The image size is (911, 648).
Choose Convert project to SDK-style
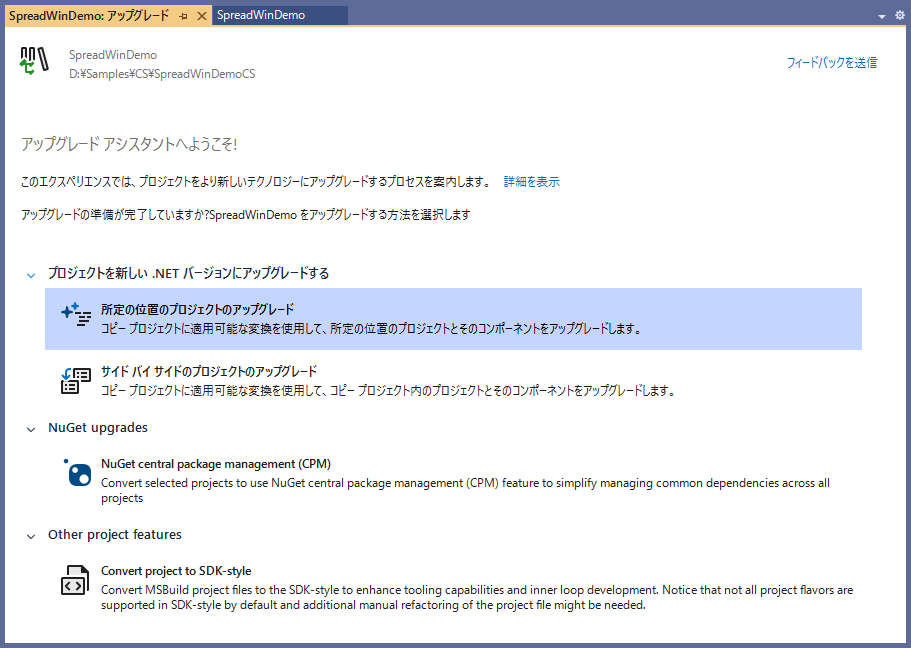(453, 587)
